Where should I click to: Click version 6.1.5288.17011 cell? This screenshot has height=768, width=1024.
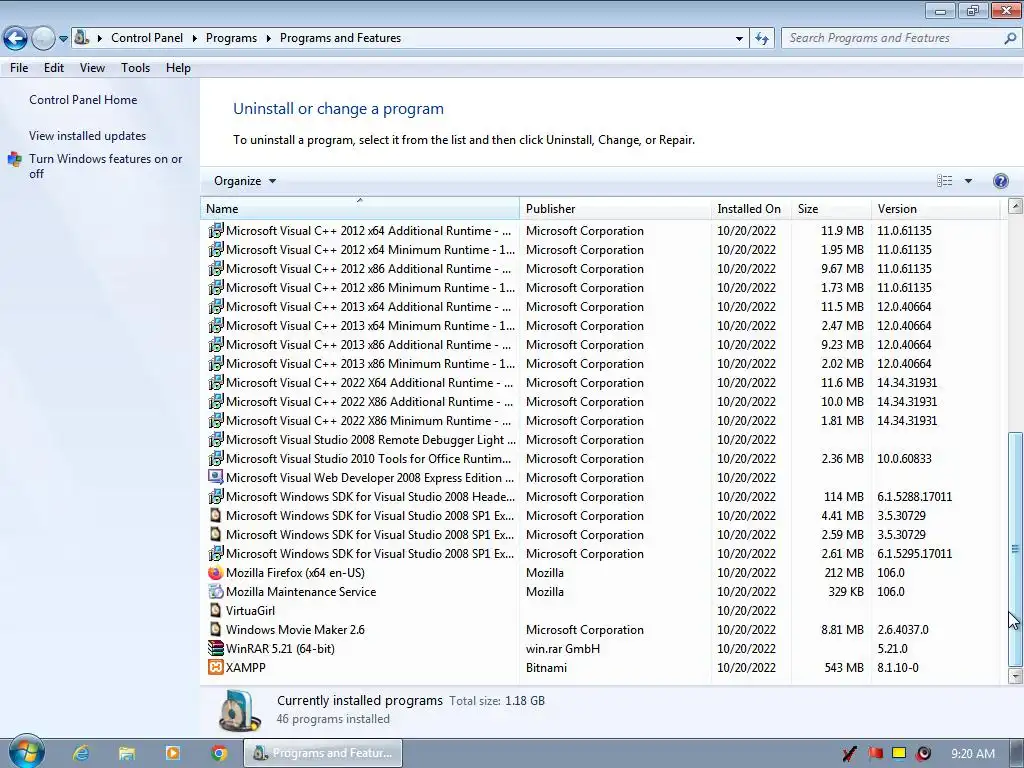pyautogui.click(x=914, y=496)
